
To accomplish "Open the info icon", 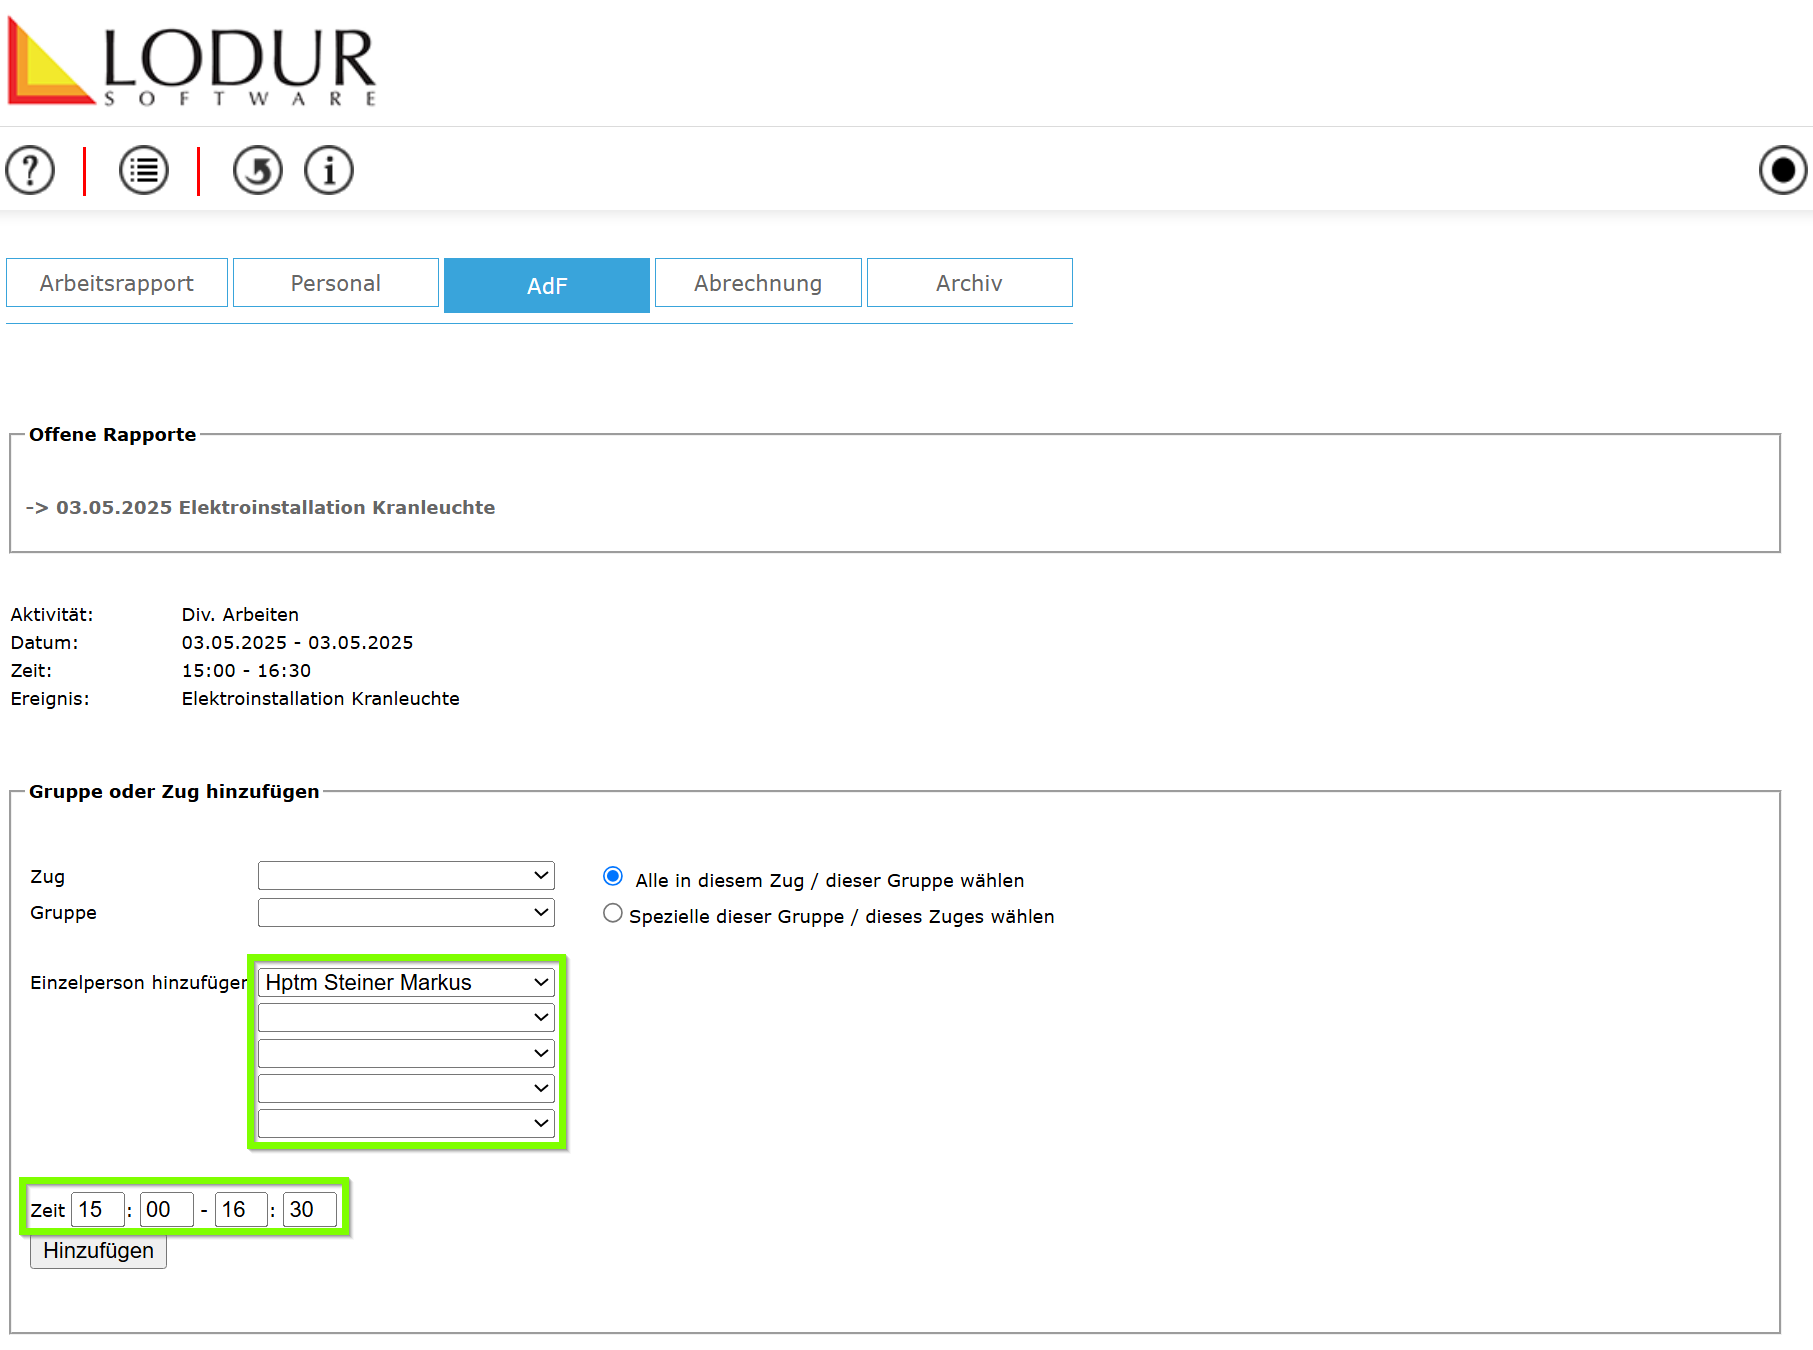I will pyautogui.click(x=329, y=170).
